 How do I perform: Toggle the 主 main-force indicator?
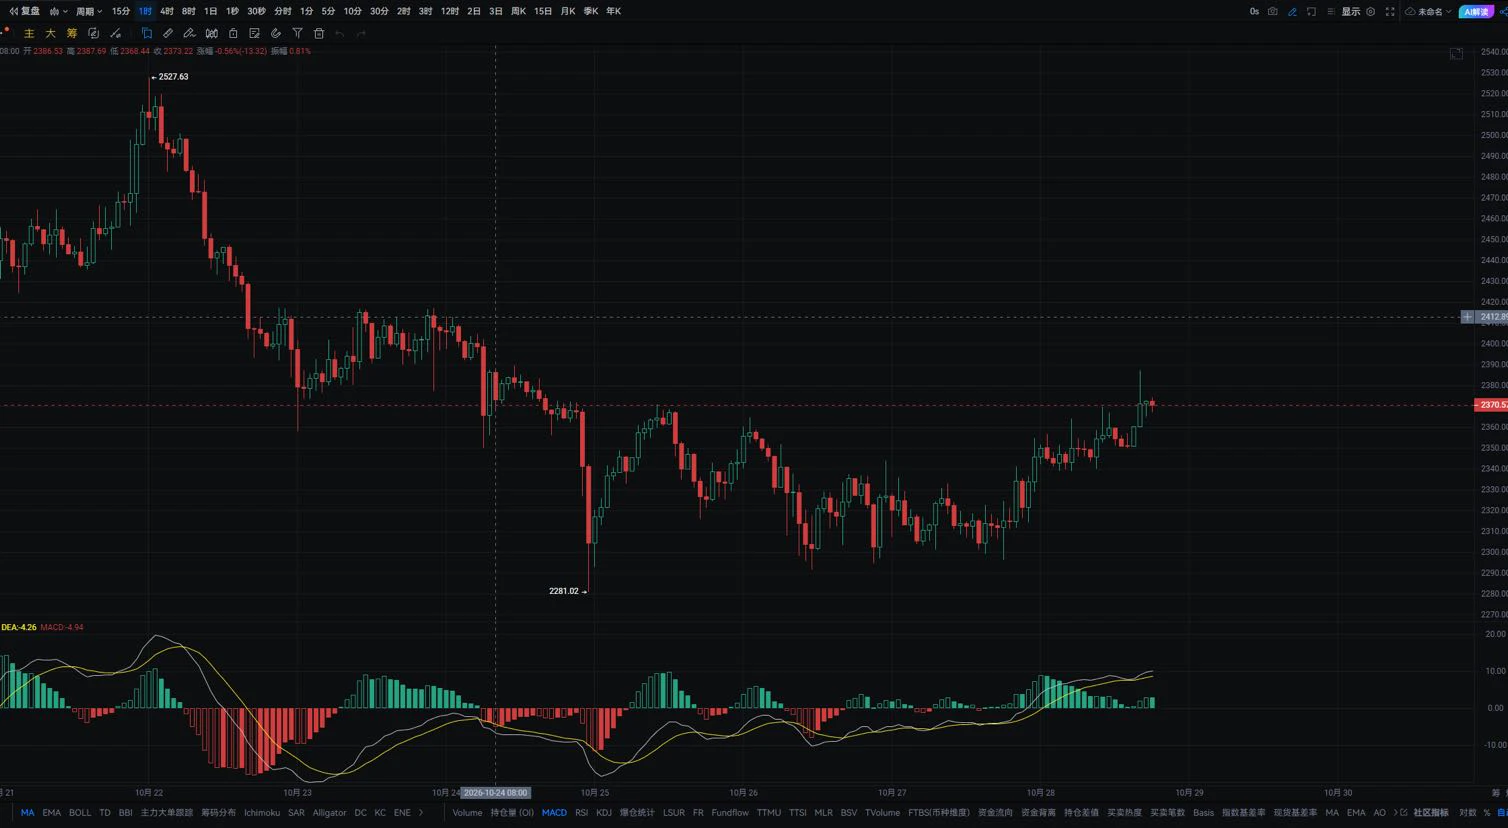[29, 33]
